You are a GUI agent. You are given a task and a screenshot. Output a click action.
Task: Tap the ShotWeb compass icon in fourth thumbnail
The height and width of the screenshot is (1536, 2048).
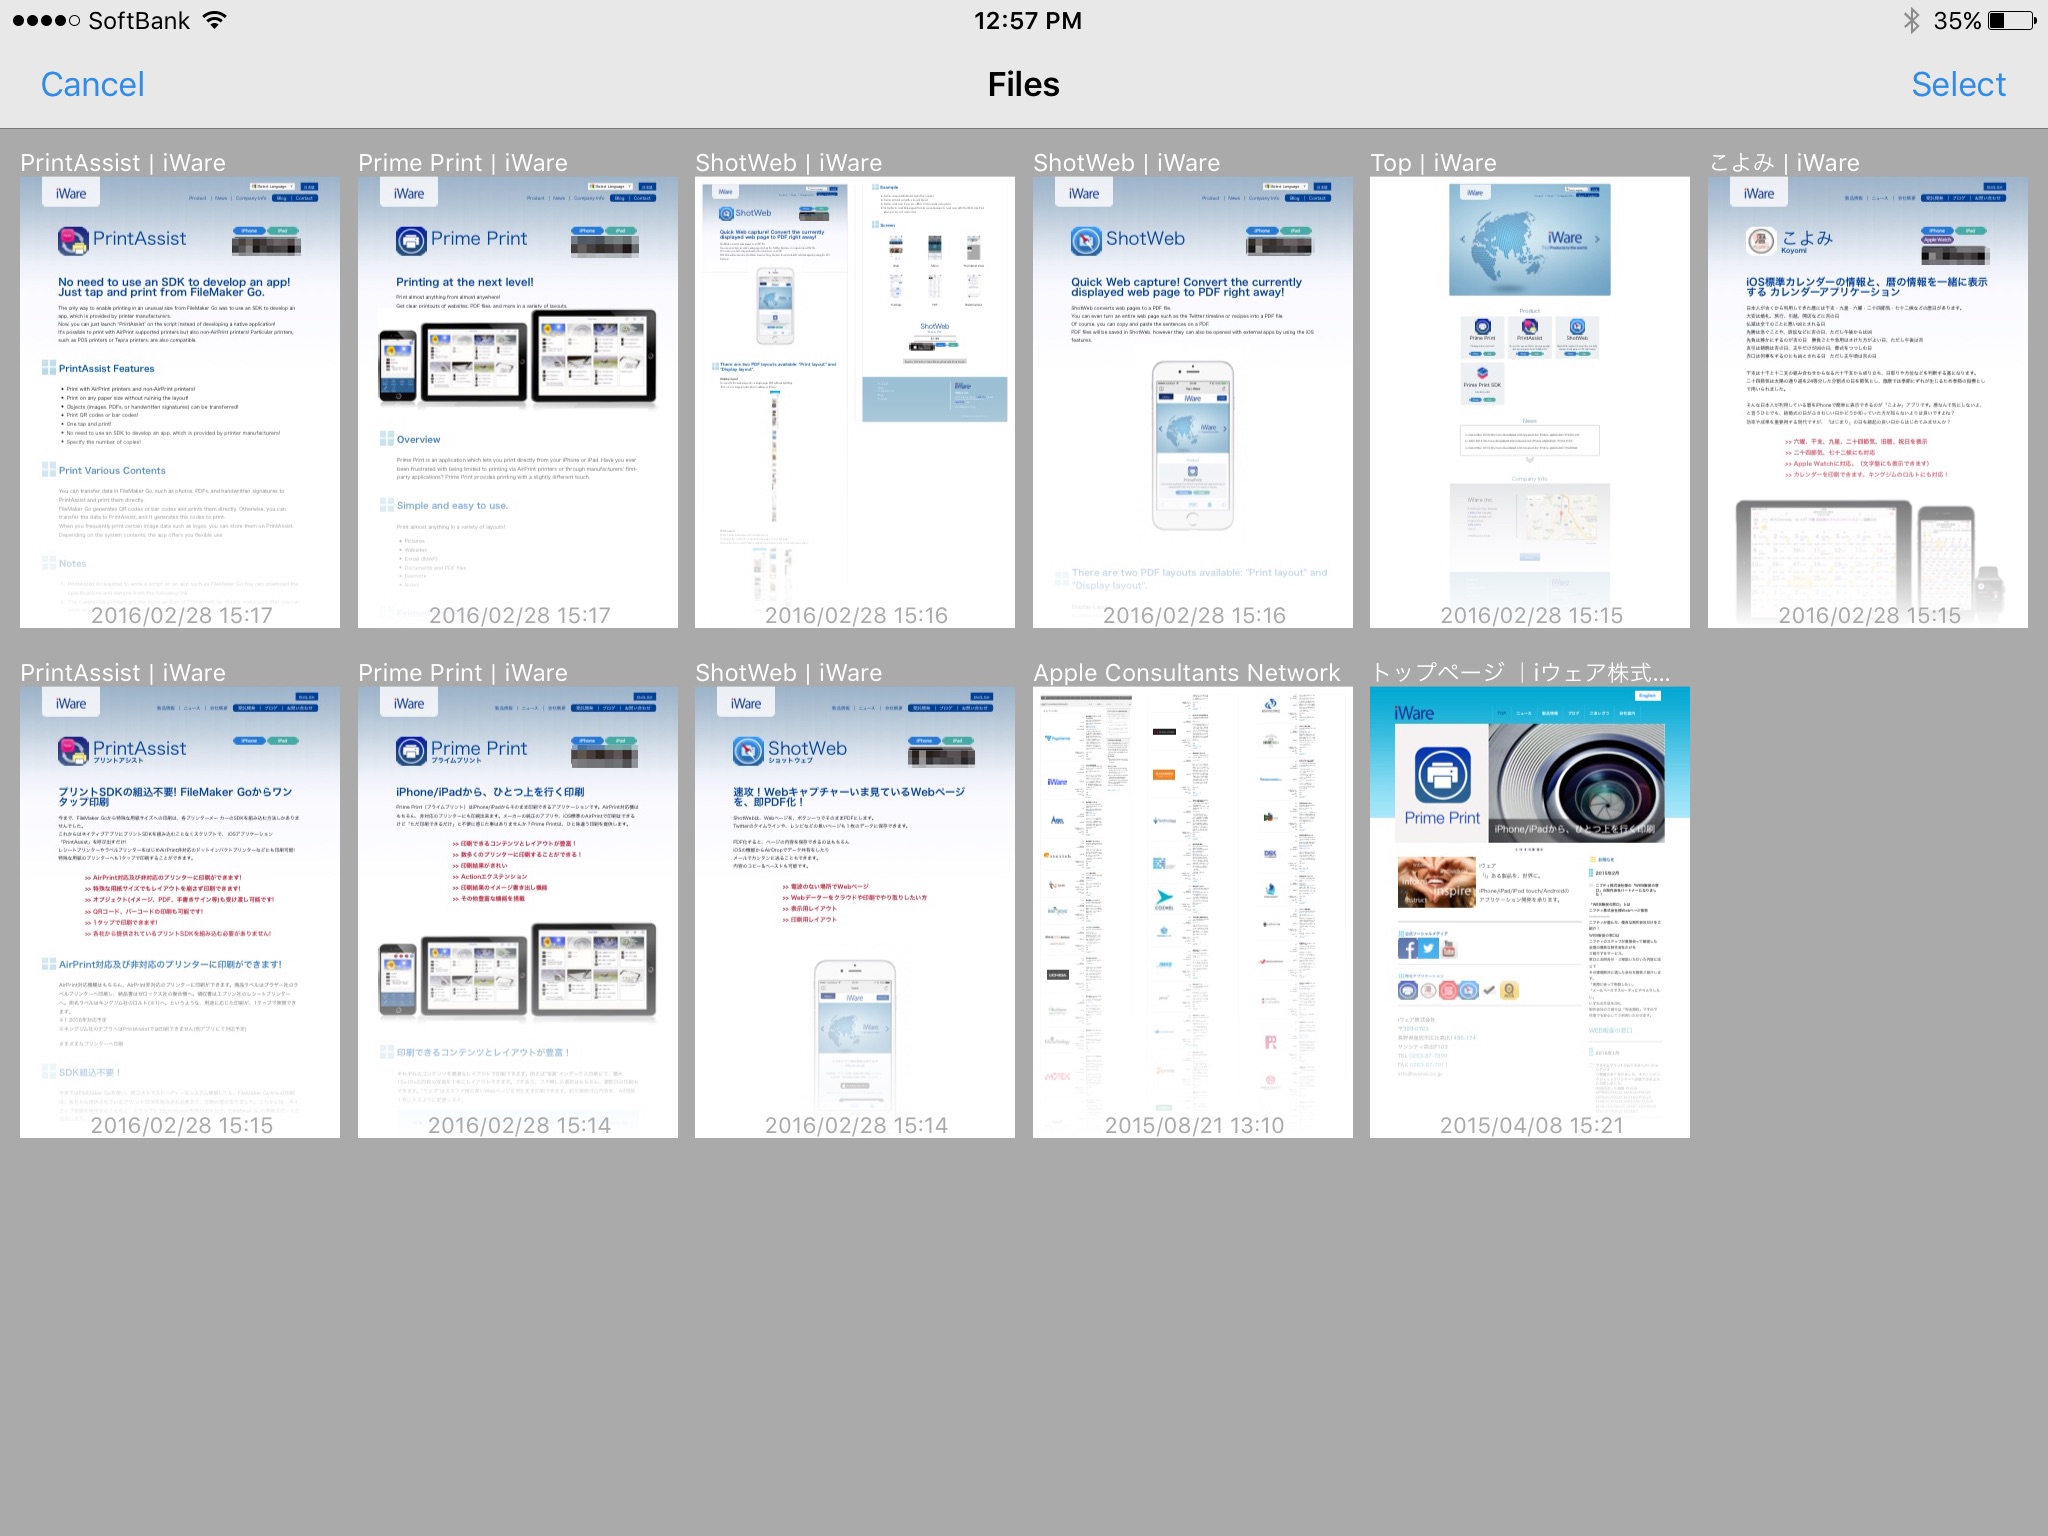tap(1086, 240)
